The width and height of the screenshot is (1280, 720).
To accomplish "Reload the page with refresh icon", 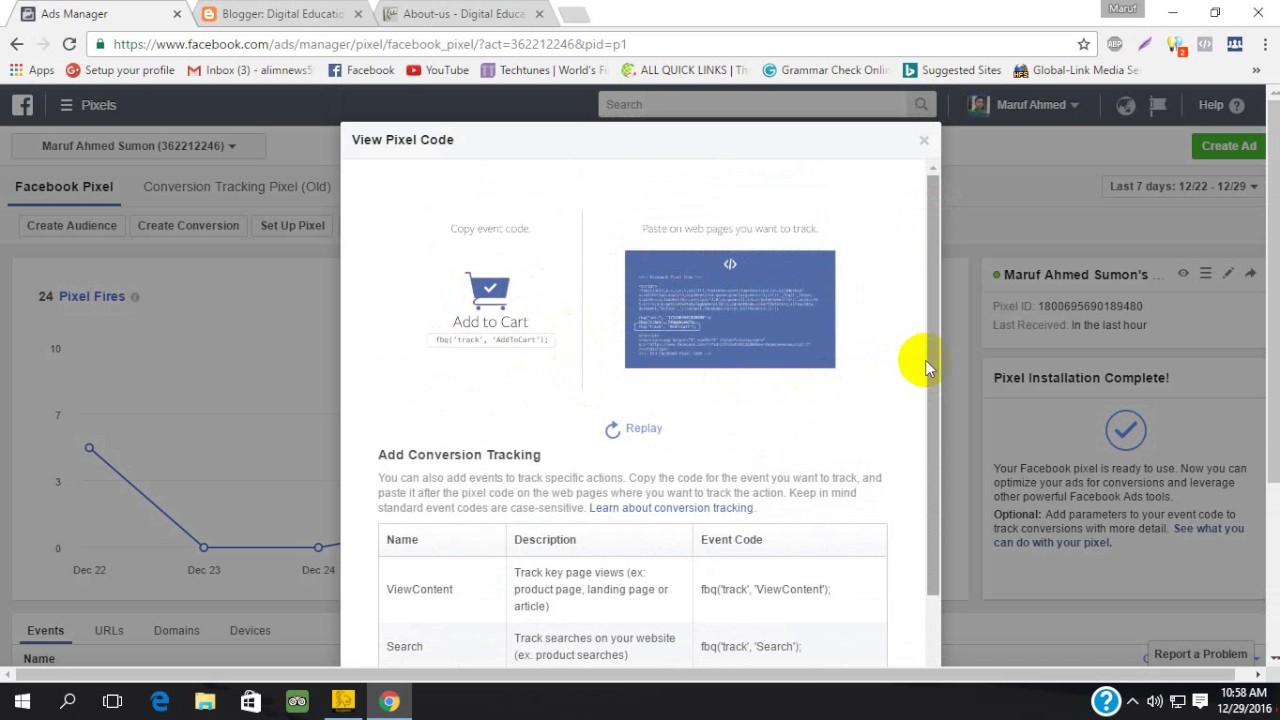I will pos(69,44).
